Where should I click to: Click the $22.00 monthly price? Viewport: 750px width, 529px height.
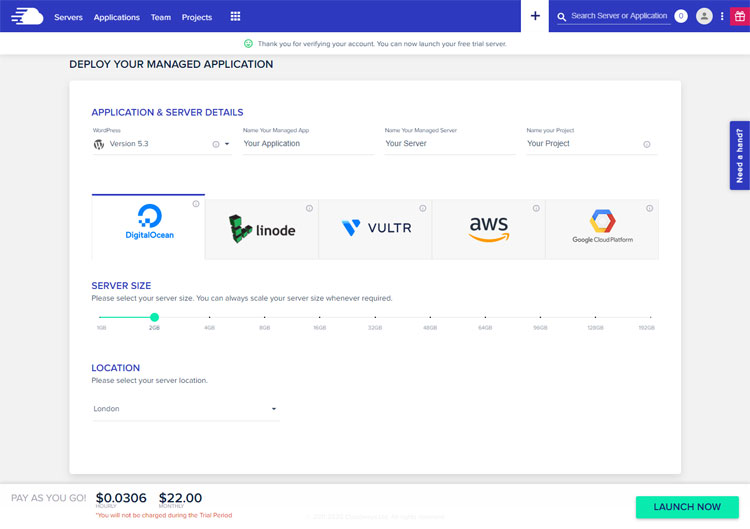pos(180,498)
